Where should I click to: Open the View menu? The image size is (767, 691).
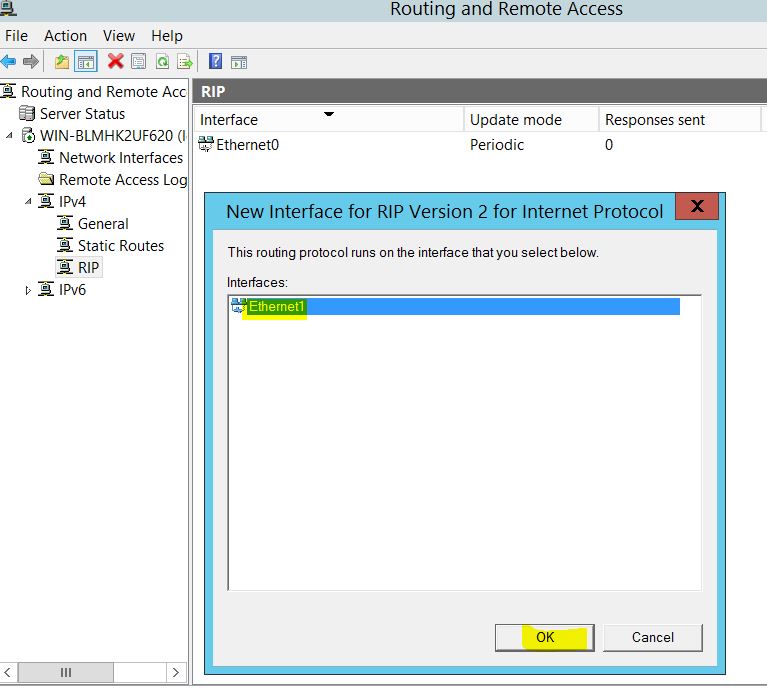[119, 36]
